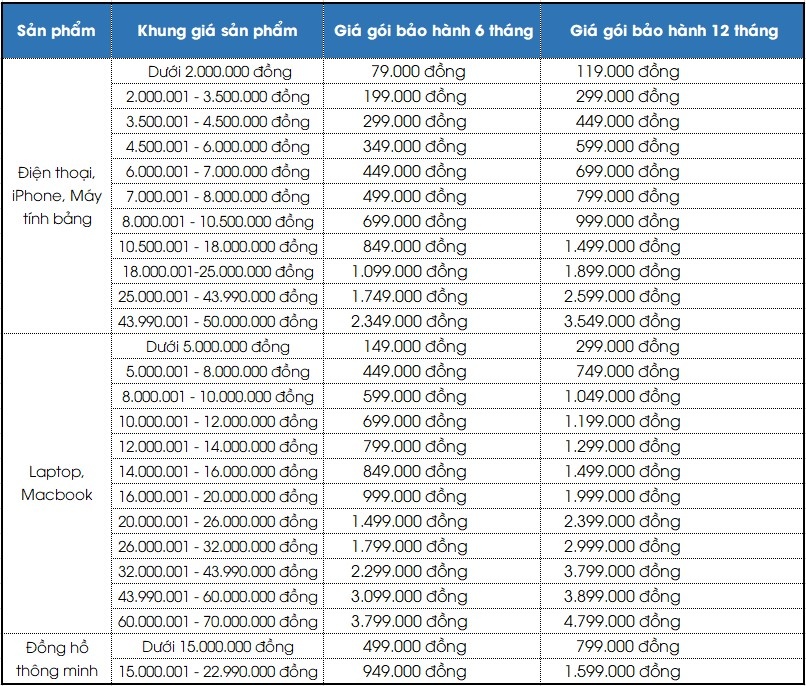
Task: Select the "43.990.001 - 50.000.000 đồng" range
Action: tap(217, 321)
